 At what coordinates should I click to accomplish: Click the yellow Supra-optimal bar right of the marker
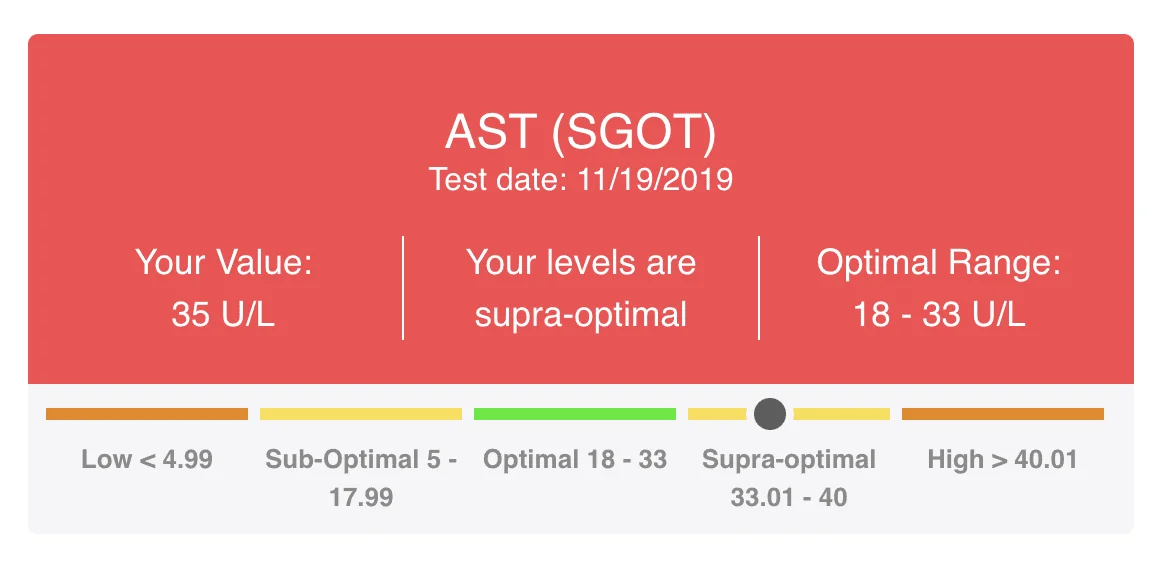point(842,414)
